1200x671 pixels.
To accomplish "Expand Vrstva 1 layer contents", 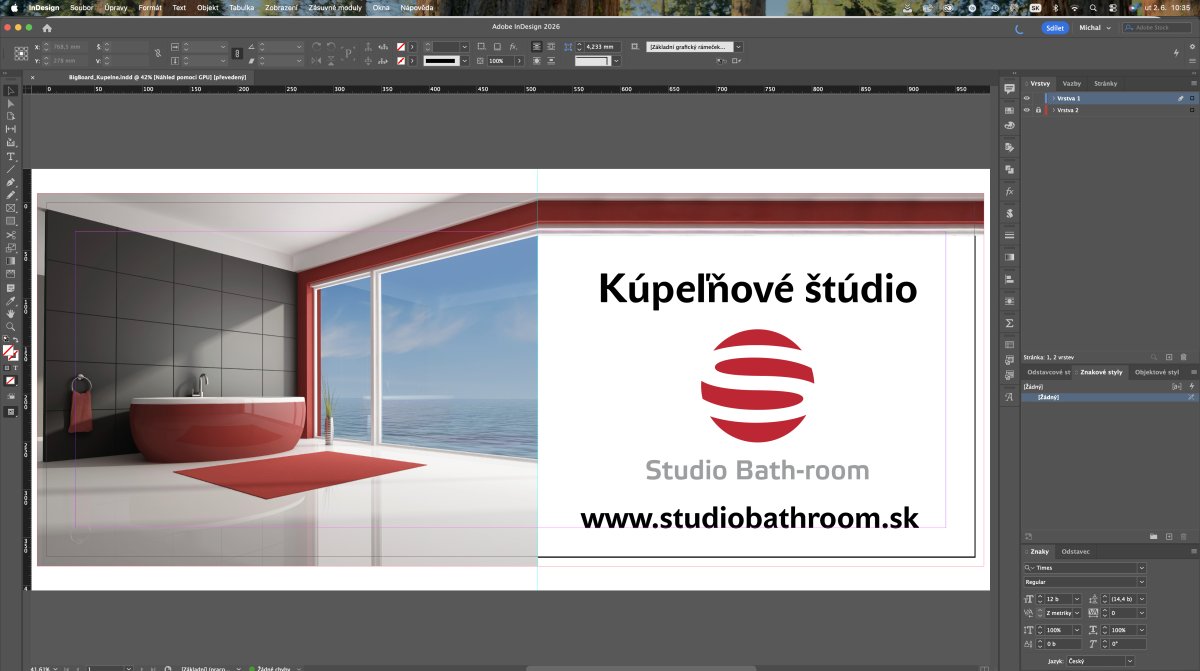I will pyautogui.click(x=1053, y=98).
